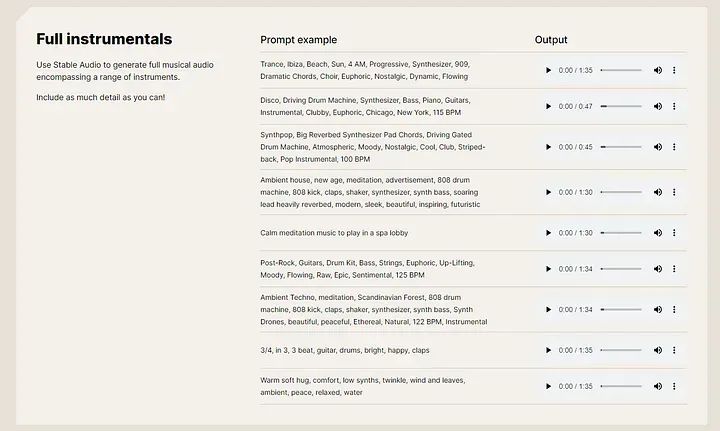Open more options for spa lobby track
Image resolution: width=720 pixels, height=431 pixels.
coord(675,233)
